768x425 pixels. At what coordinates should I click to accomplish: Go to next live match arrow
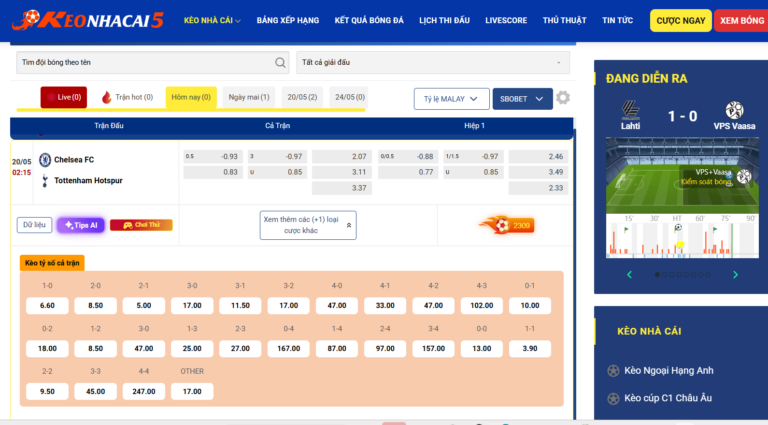[735, 275]
